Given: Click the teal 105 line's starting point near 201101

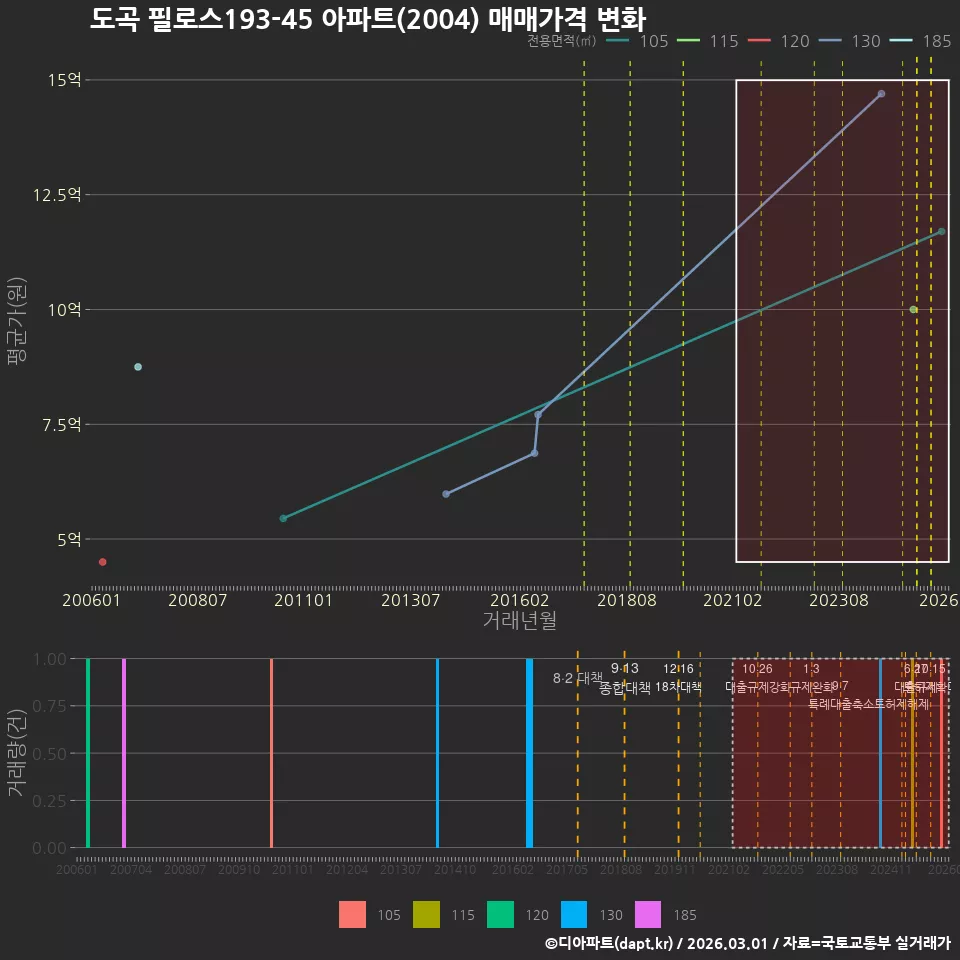Looking at the screenshot, I should (283, 519).
